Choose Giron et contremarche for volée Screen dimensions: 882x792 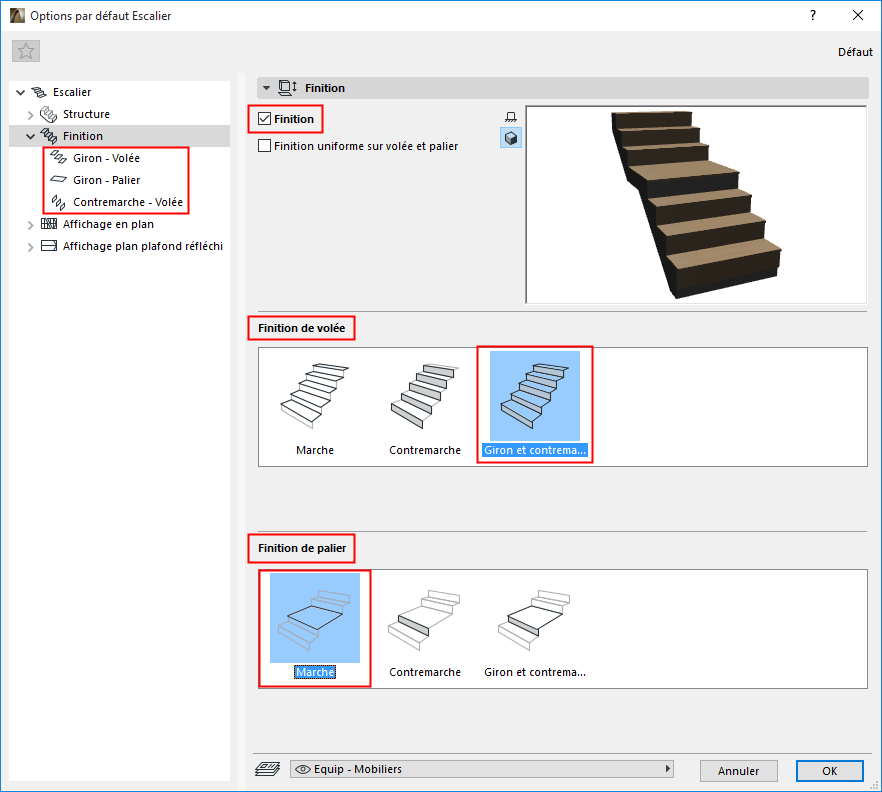(x=535, y=405)
